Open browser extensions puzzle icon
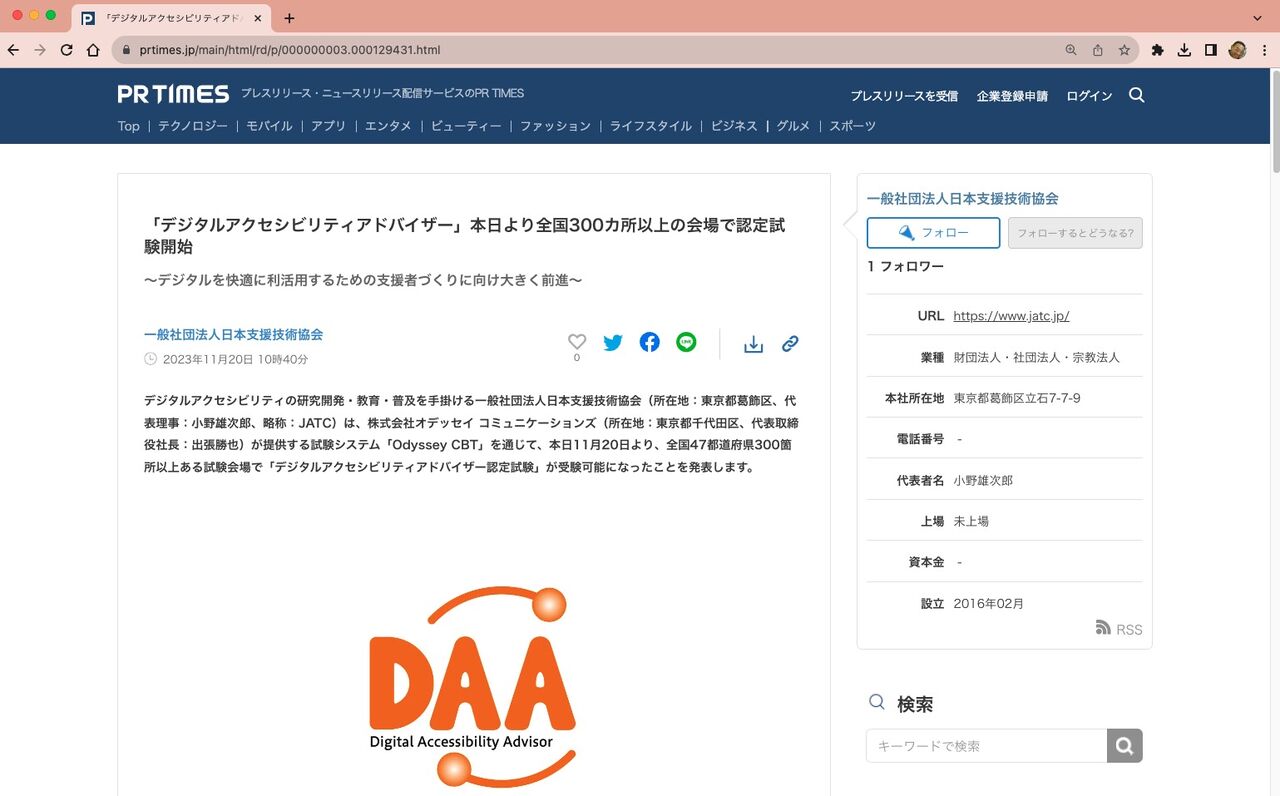This screenshot has width=1280, height=796. pos(1158,50)
